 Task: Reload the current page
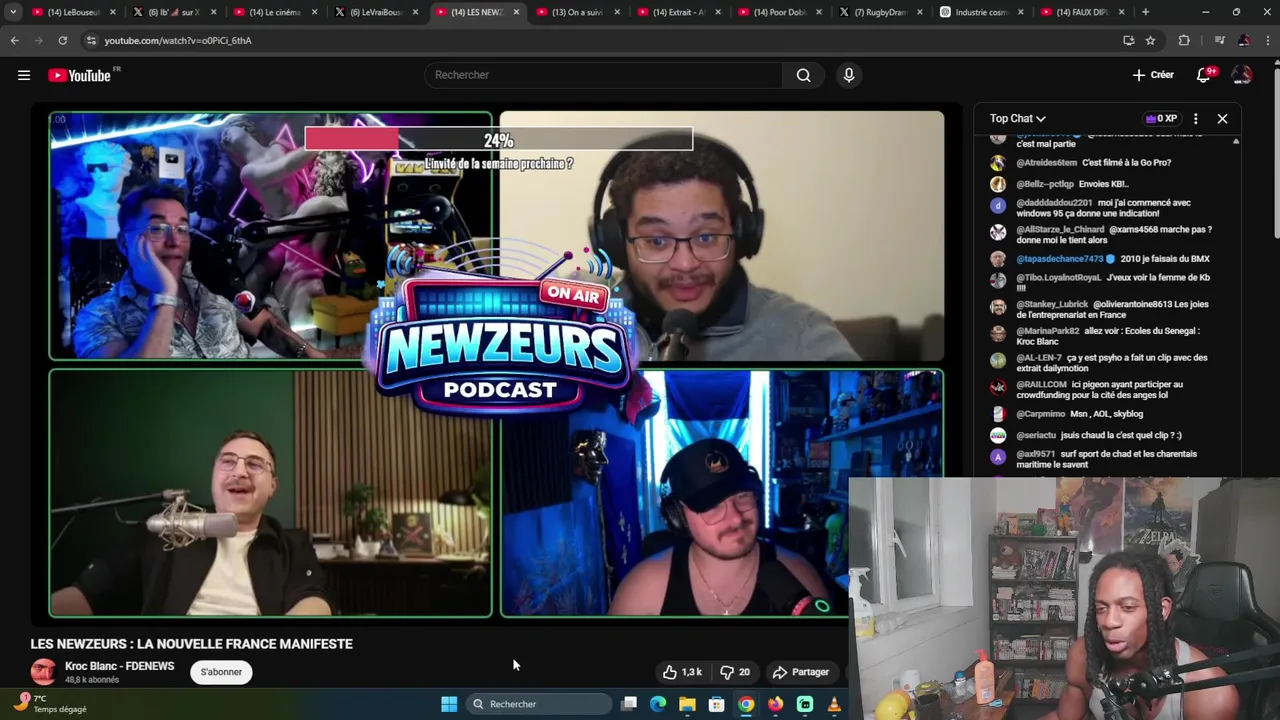tap(62, 40)
